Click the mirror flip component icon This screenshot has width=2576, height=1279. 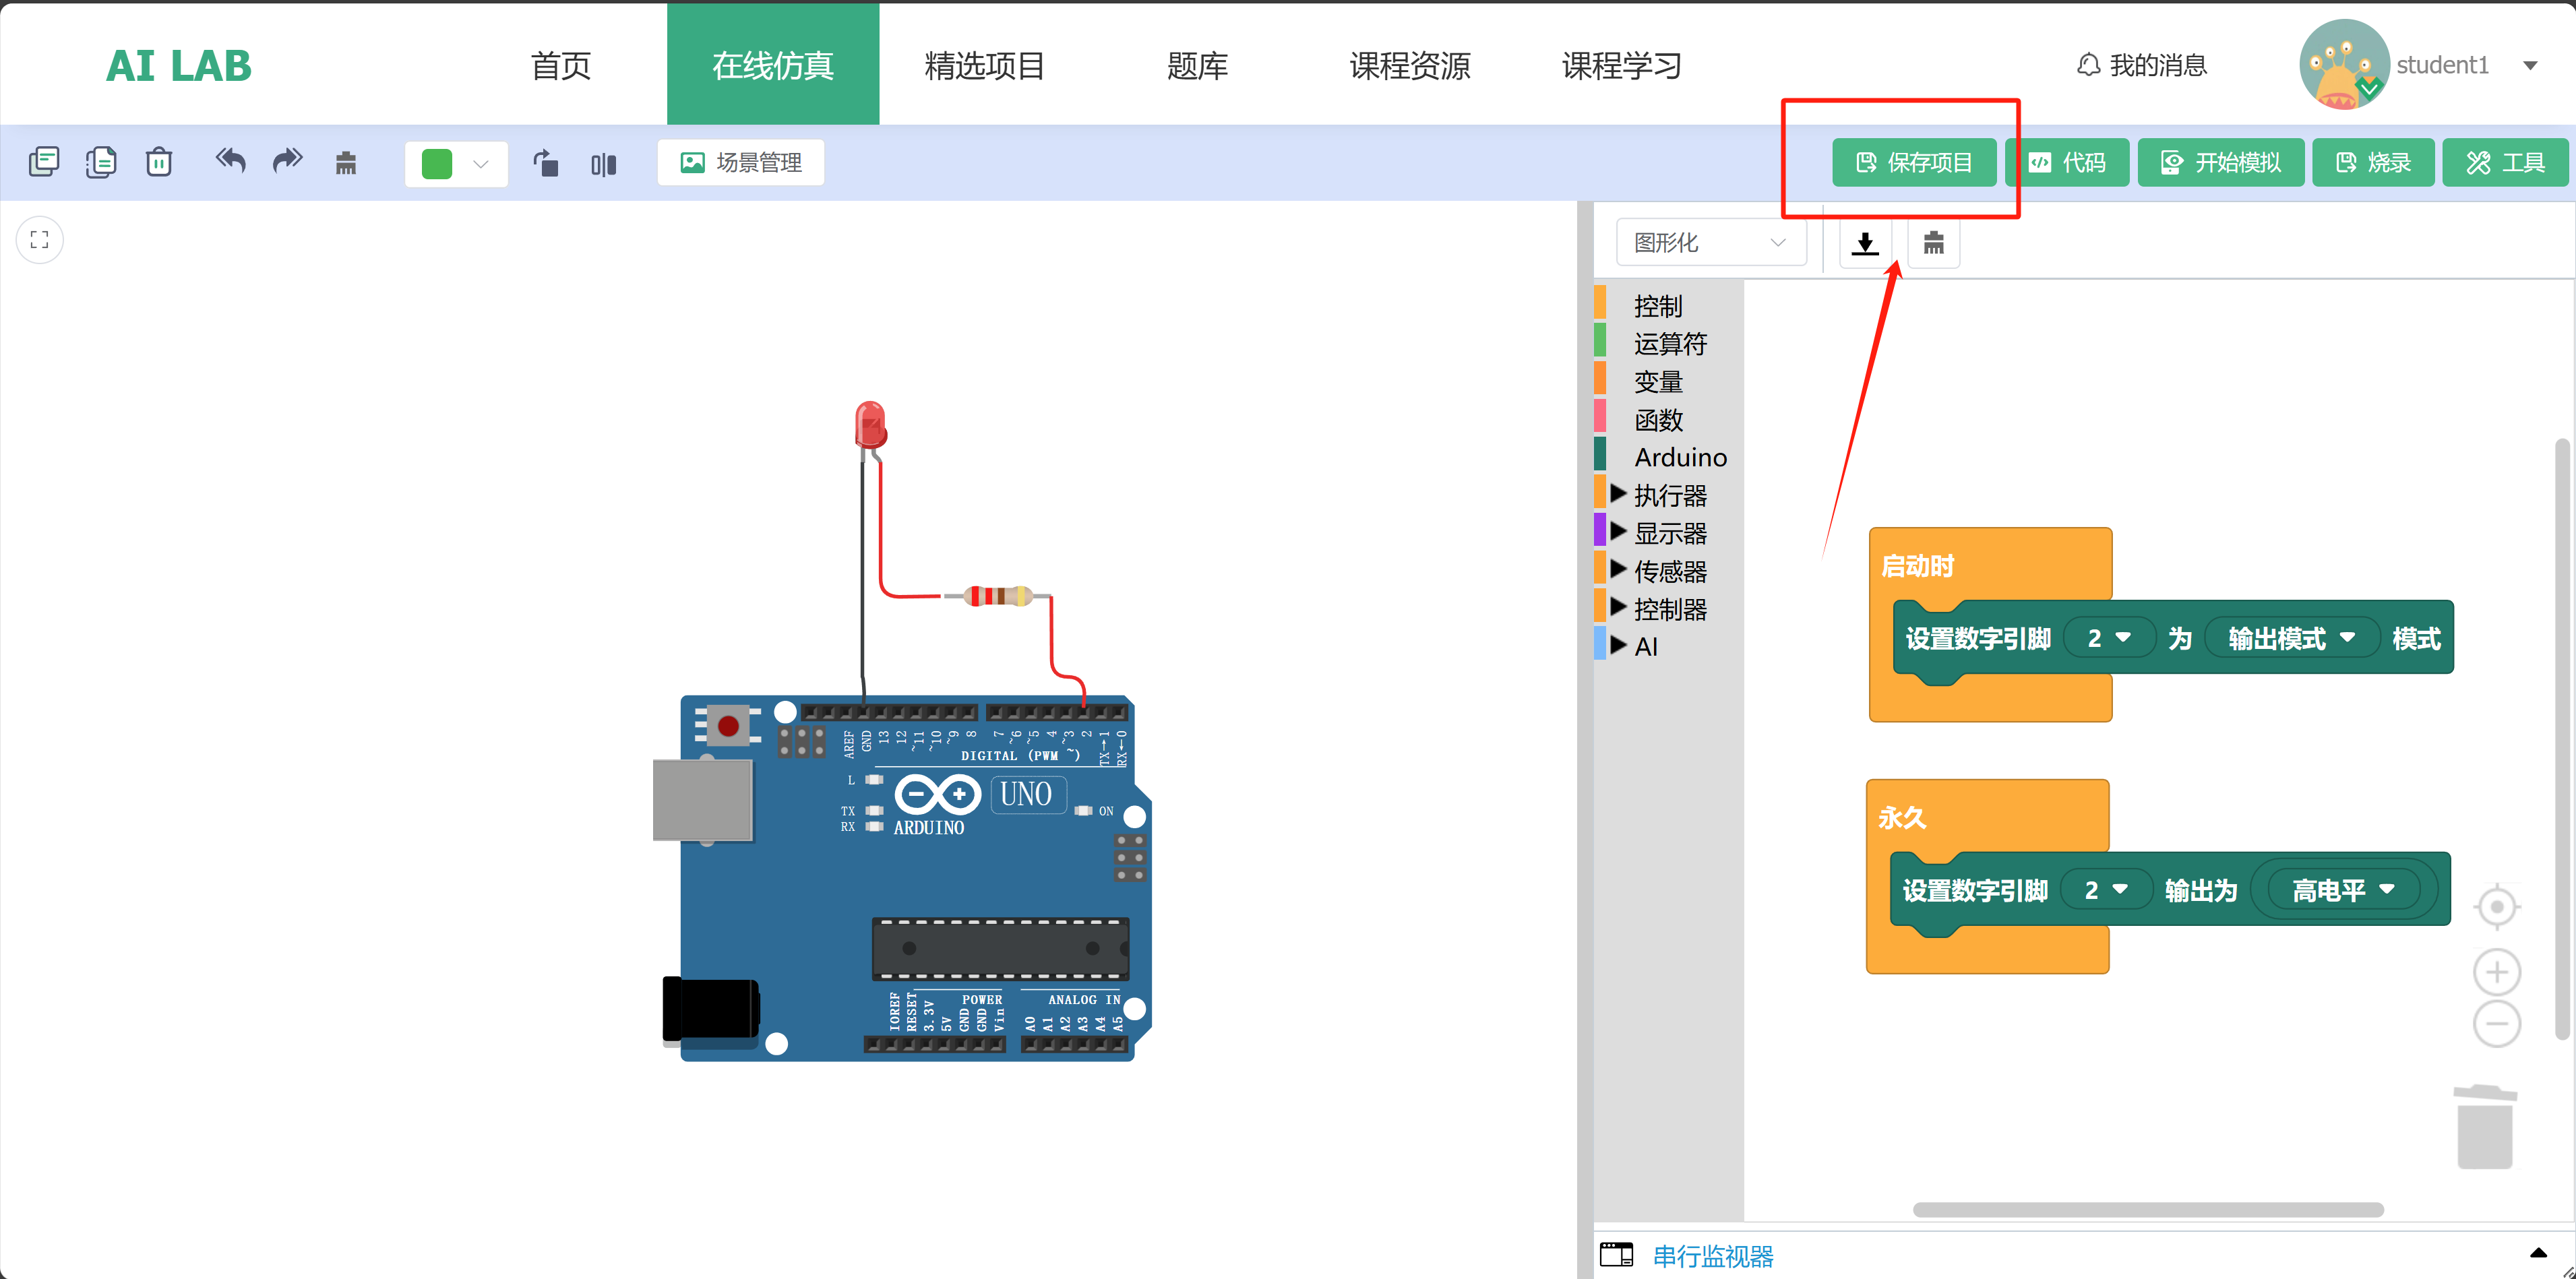[x=603, y=164]
